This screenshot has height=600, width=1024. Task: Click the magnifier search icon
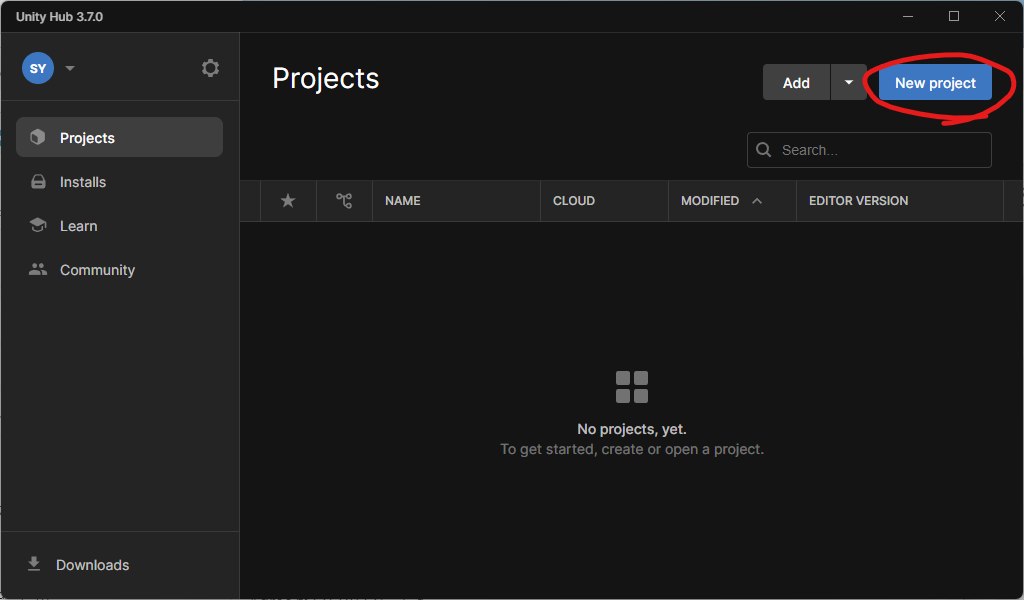763,150
